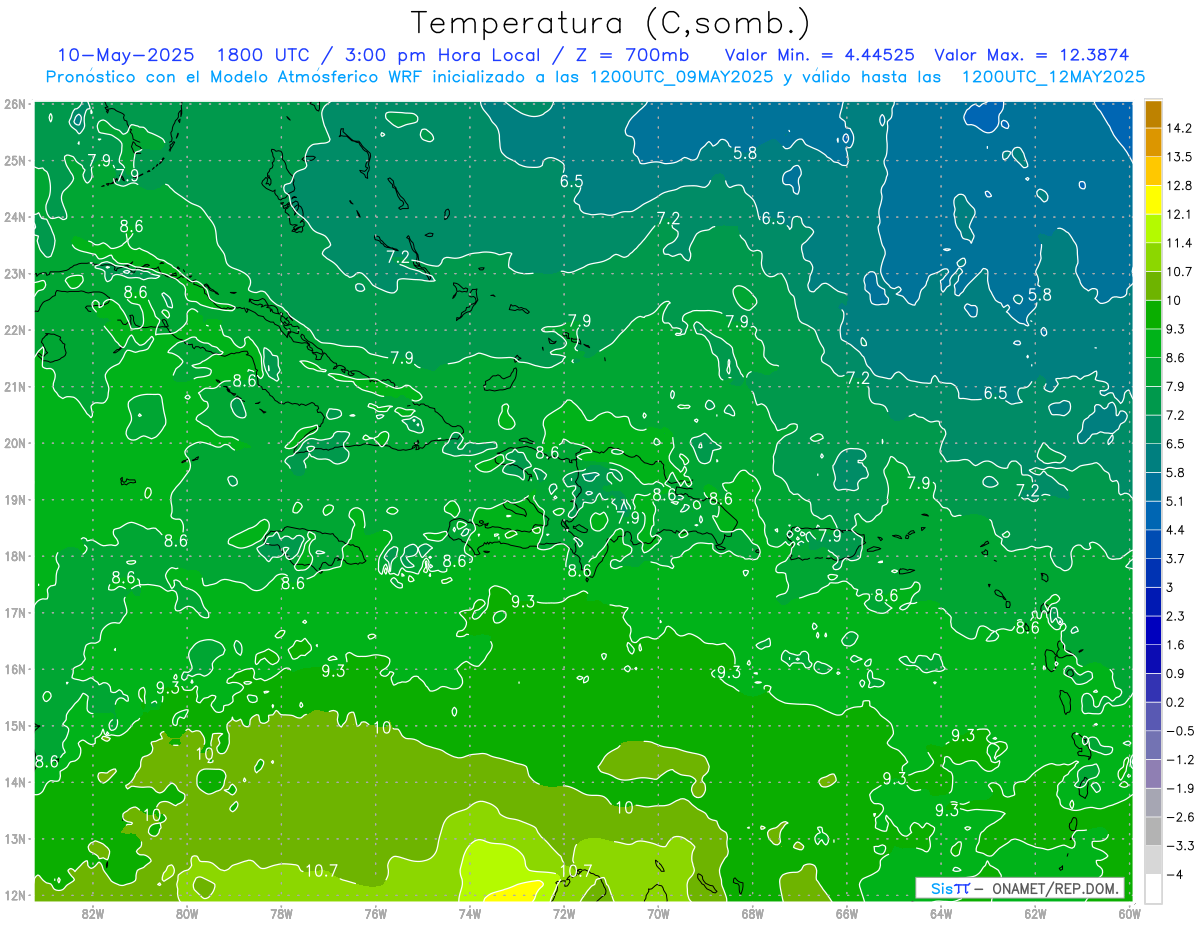Click the '1.6' colorbar label
Viewport: 1200px width, 927px height.
pos(1175,644)
